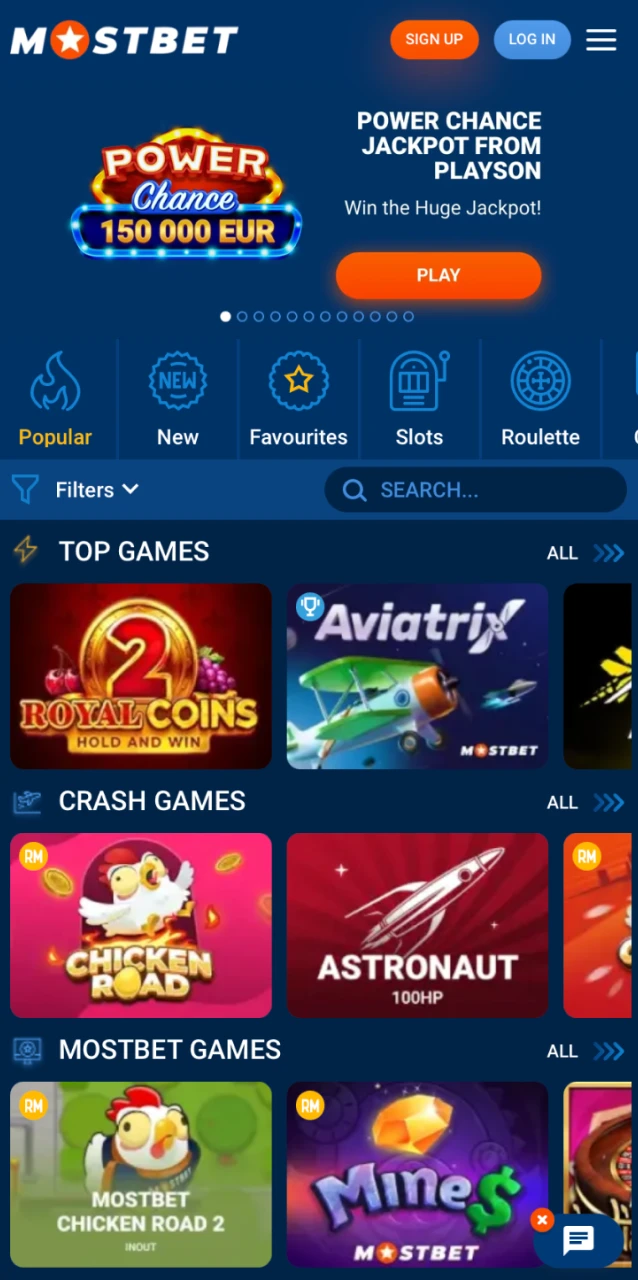This screenshot has height=1280, width=638.
Task: Open the live chat bubble icon
Action: point(578,1241)
